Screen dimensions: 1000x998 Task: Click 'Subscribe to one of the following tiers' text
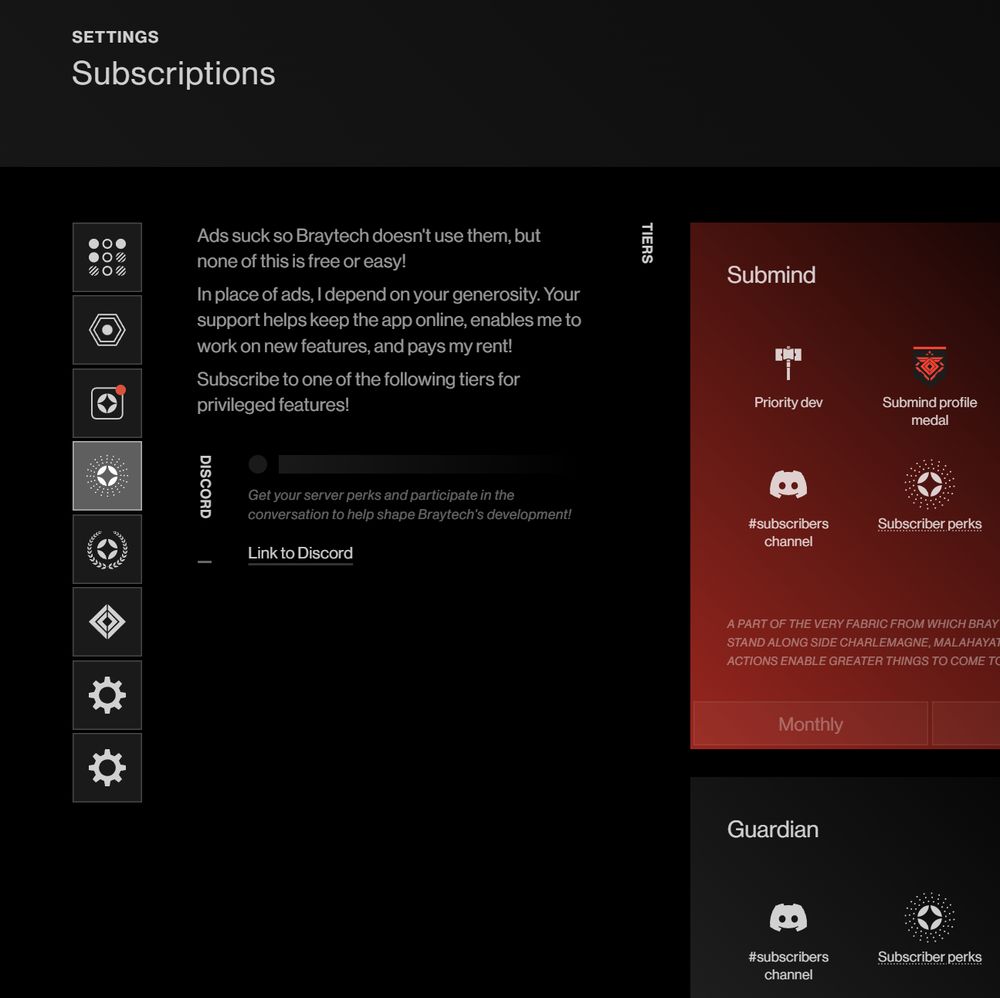click(358, 392)
